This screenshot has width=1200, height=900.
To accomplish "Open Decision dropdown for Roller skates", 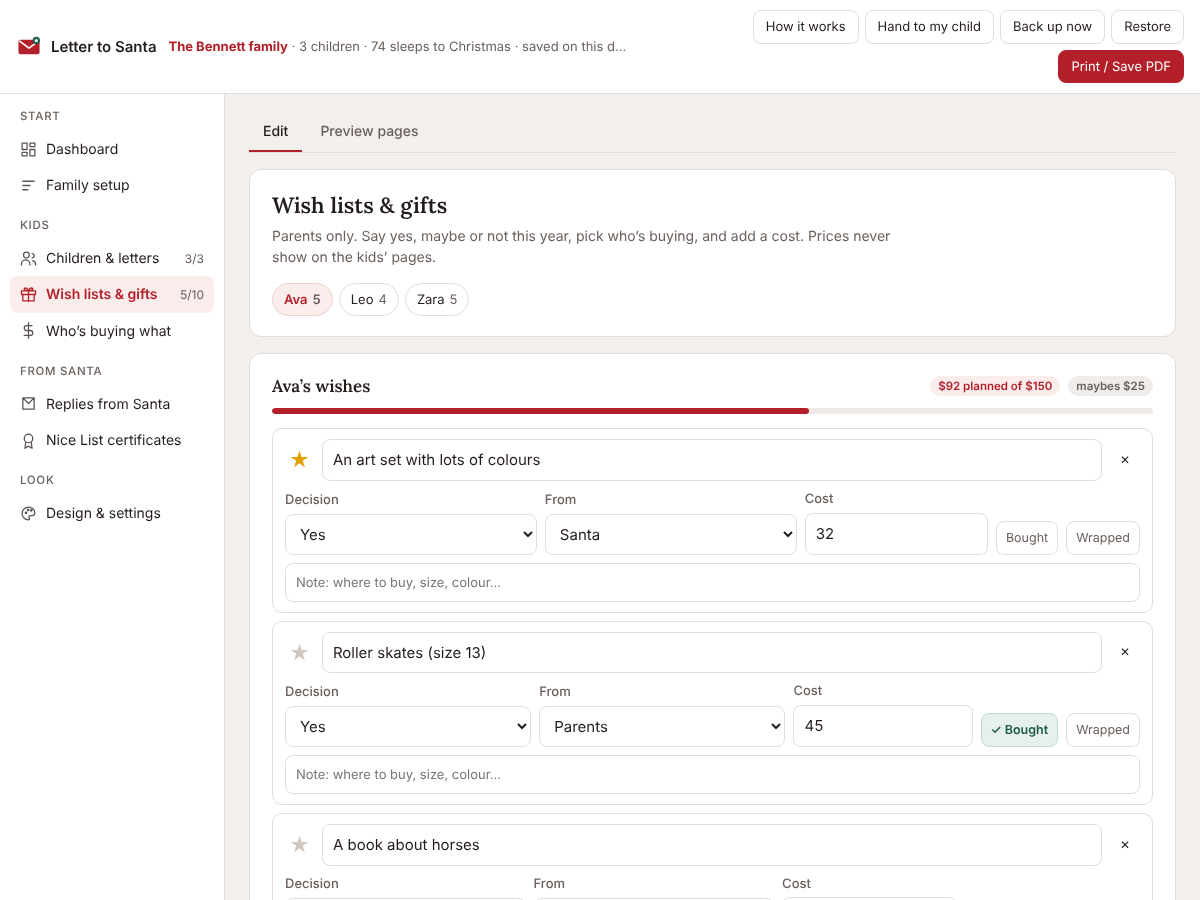I will click(408, 727).
